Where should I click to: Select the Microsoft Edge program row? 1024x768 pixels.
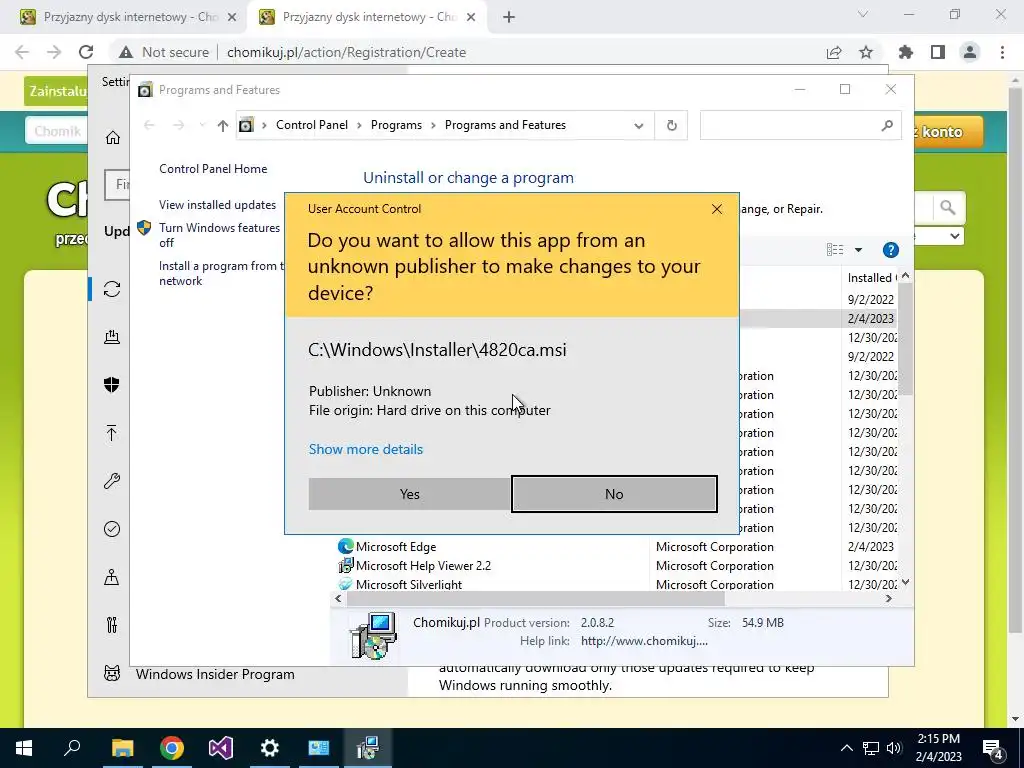(618, 547)
